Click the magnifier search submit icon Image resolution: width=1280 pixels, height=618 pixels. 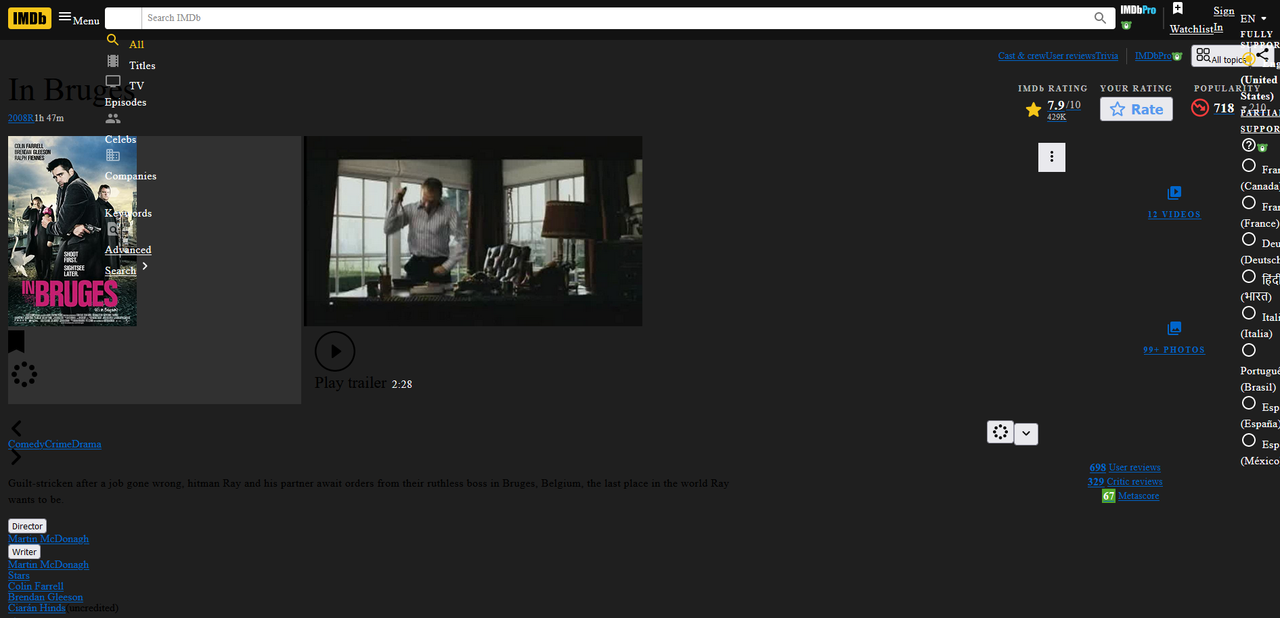[1101, 18]
